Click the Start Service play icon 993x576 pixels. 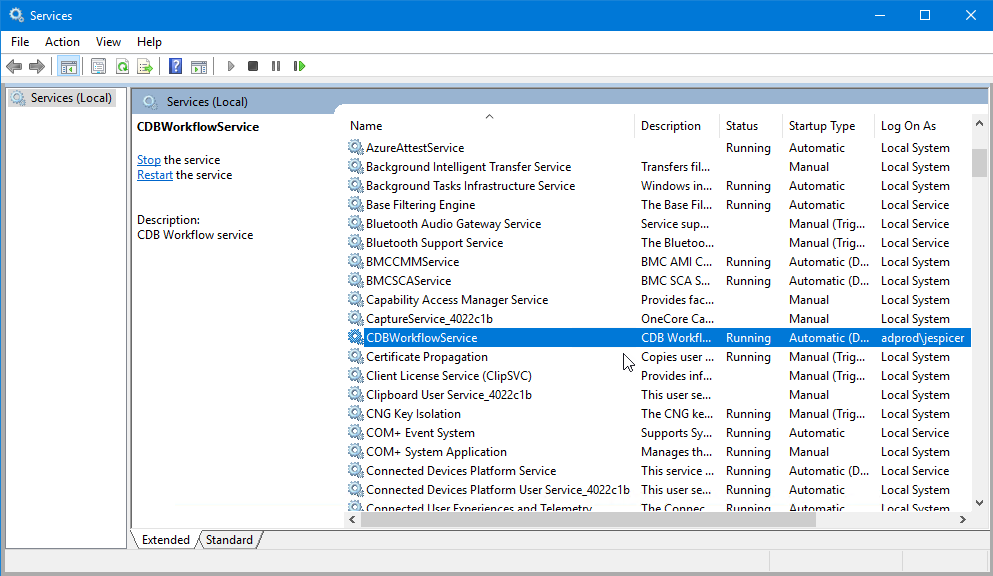[x=231, y=66]
